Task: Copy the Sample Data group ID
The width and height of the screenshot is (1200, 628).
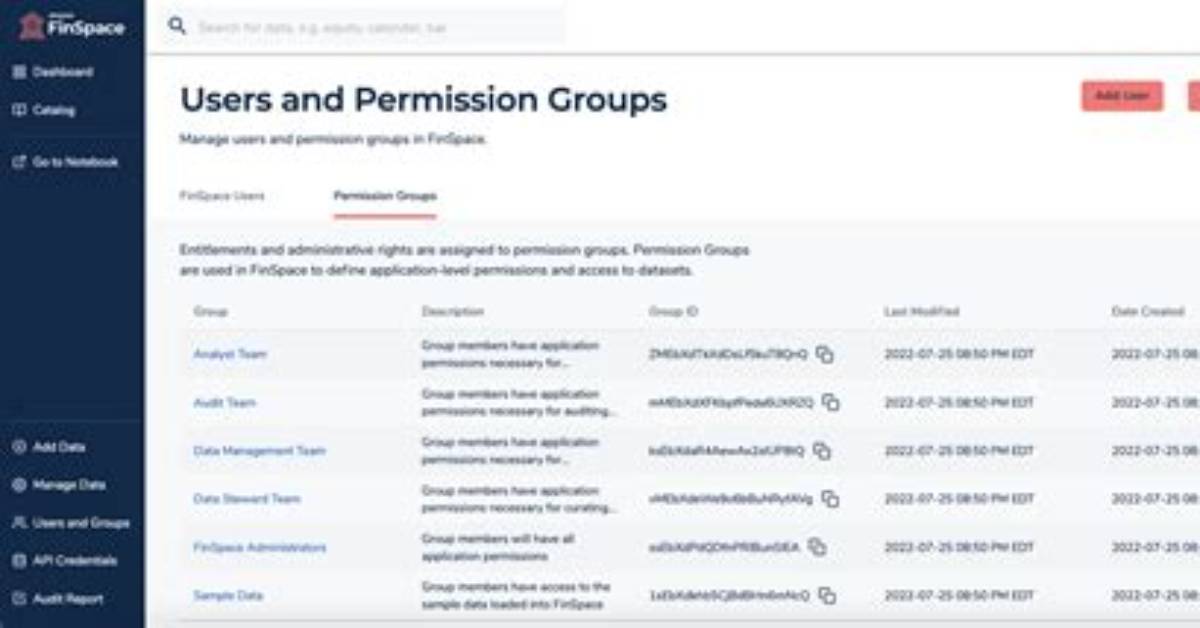Action: [827, 595]
